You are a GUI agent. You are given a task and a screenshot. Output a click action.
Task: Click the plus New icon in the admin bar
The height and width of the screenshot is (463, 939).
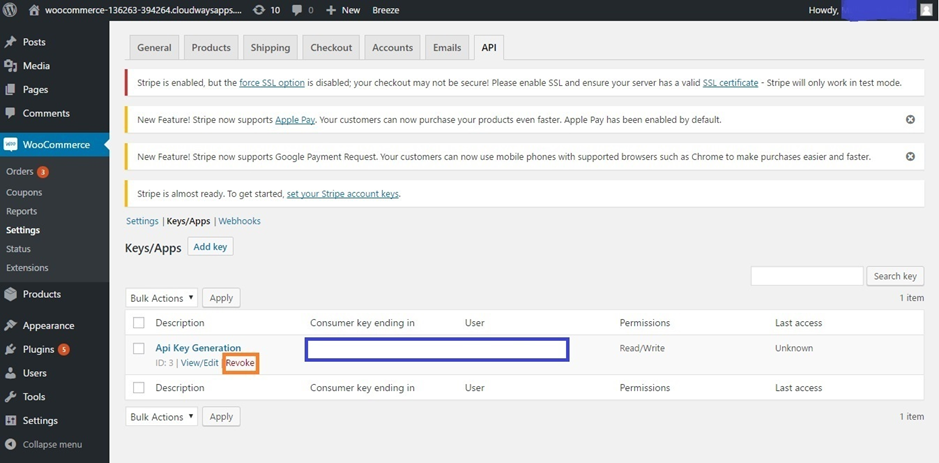(x=331, y=10)
